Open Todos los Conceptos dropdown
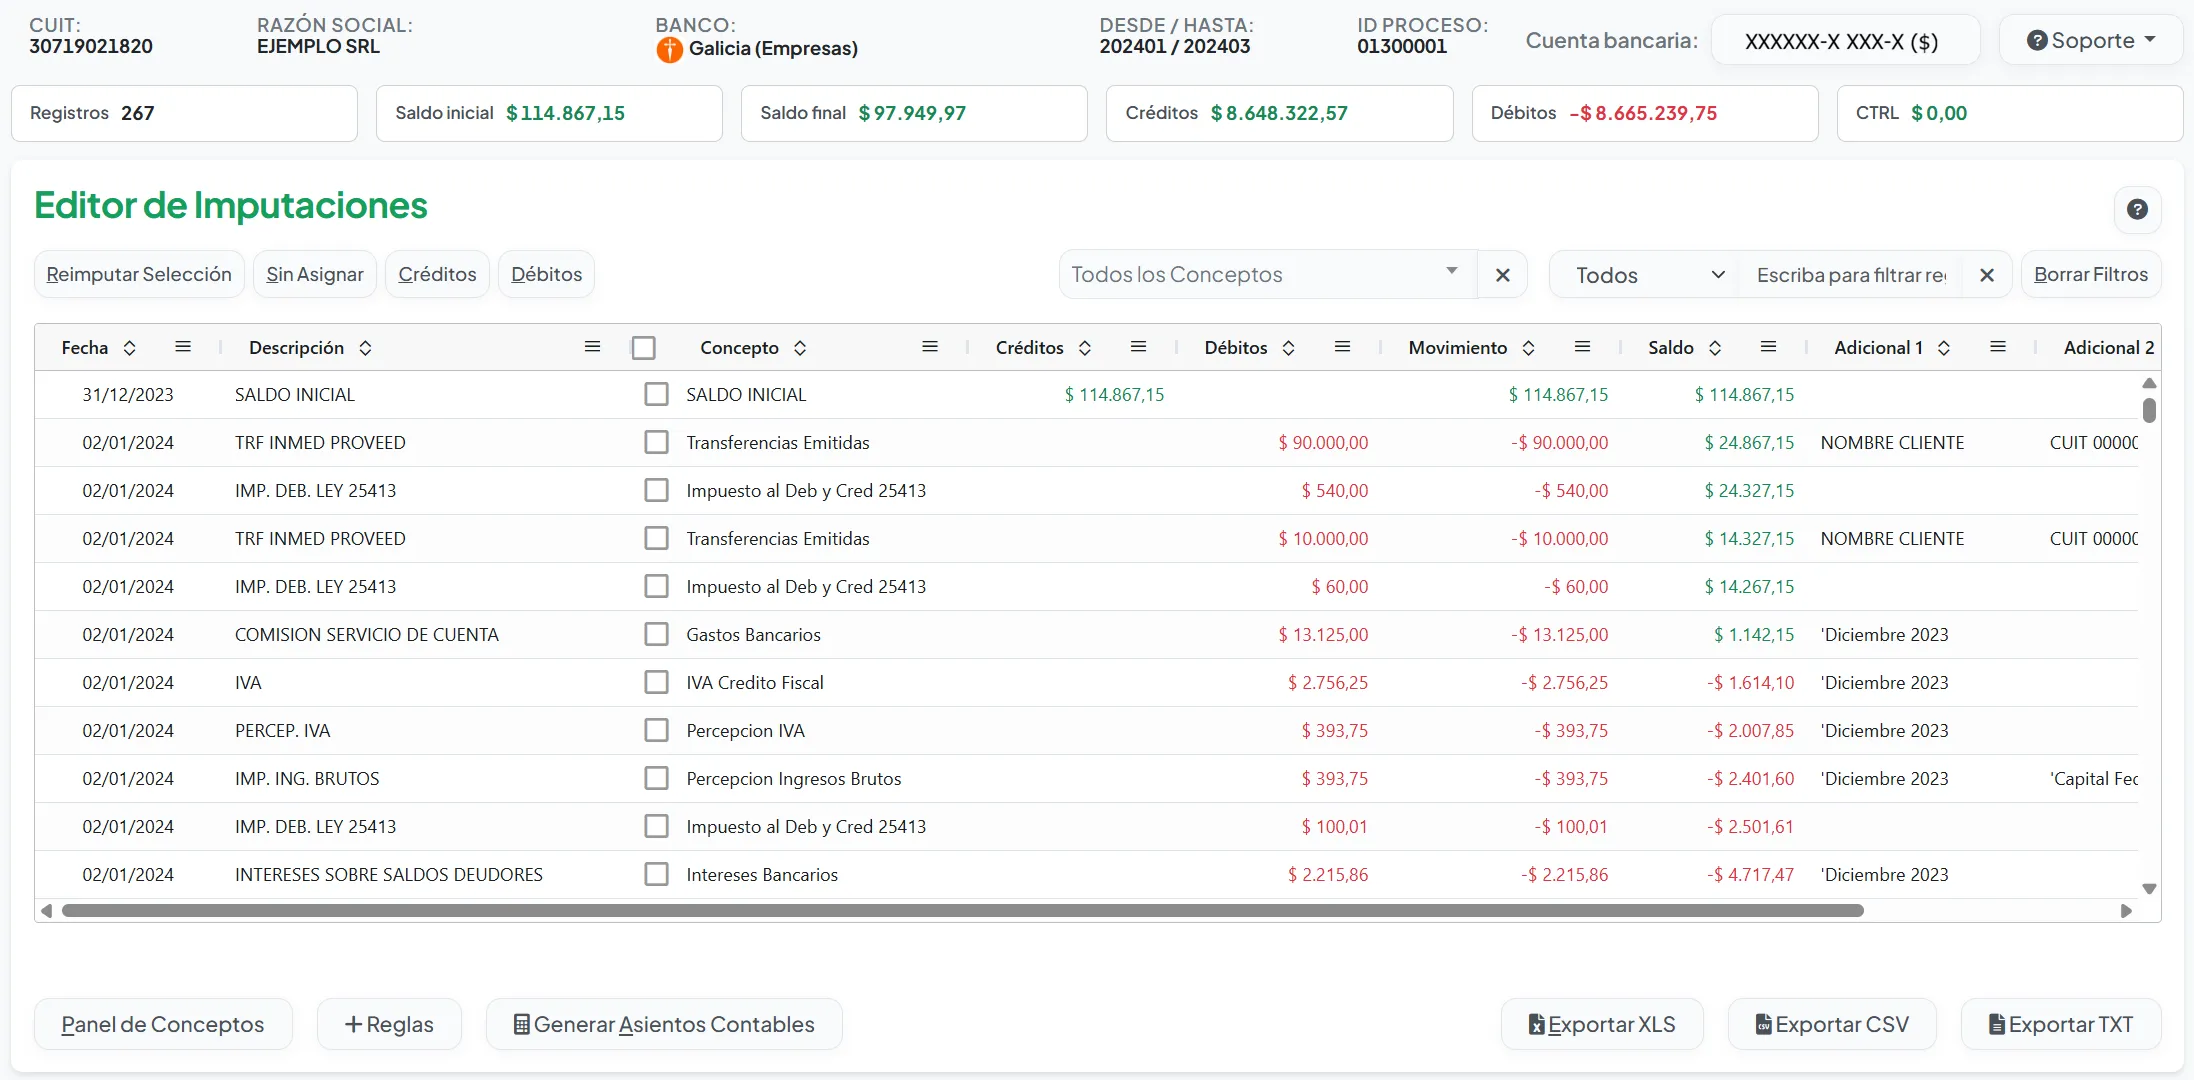Viewport: 2194px width, 1080px height. 1268,275
